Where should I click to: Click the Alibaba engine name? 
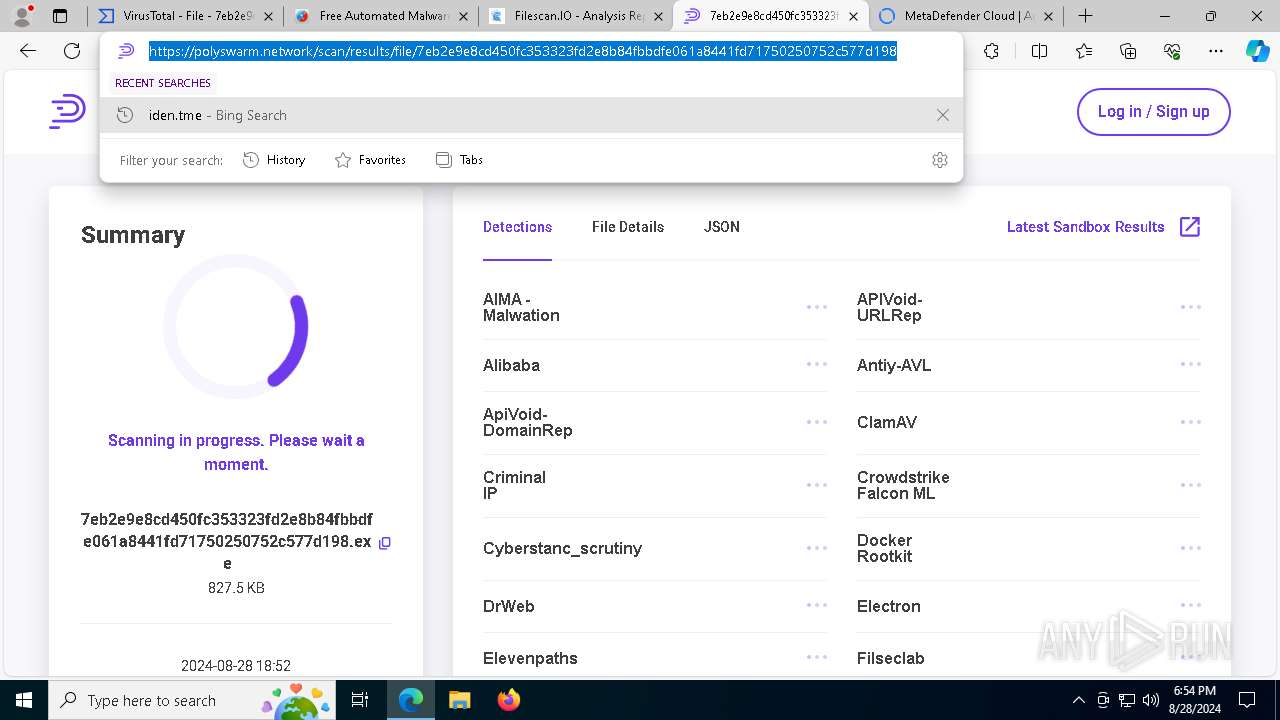(511, 366)
